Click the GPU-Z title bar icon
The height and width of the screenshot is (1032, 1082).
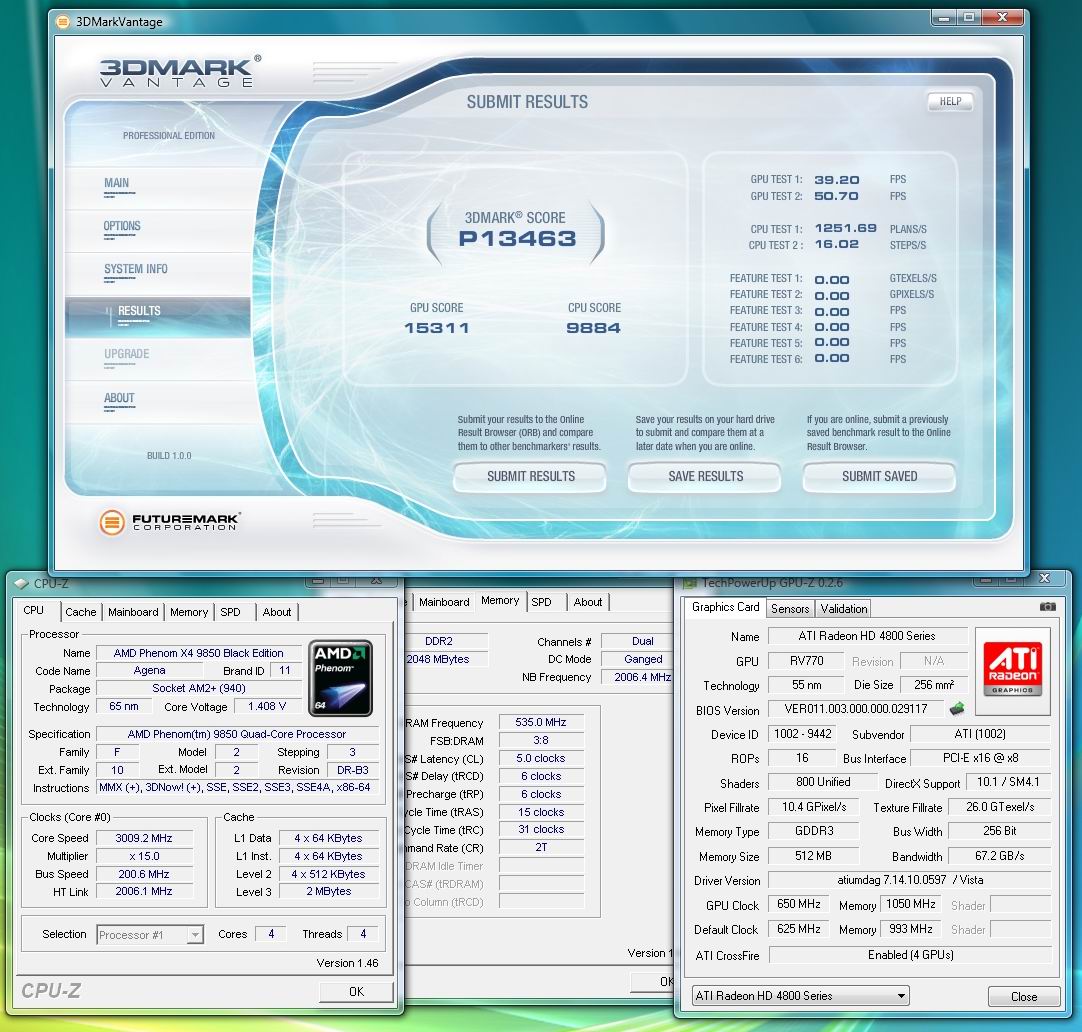[x=689, y=584]
